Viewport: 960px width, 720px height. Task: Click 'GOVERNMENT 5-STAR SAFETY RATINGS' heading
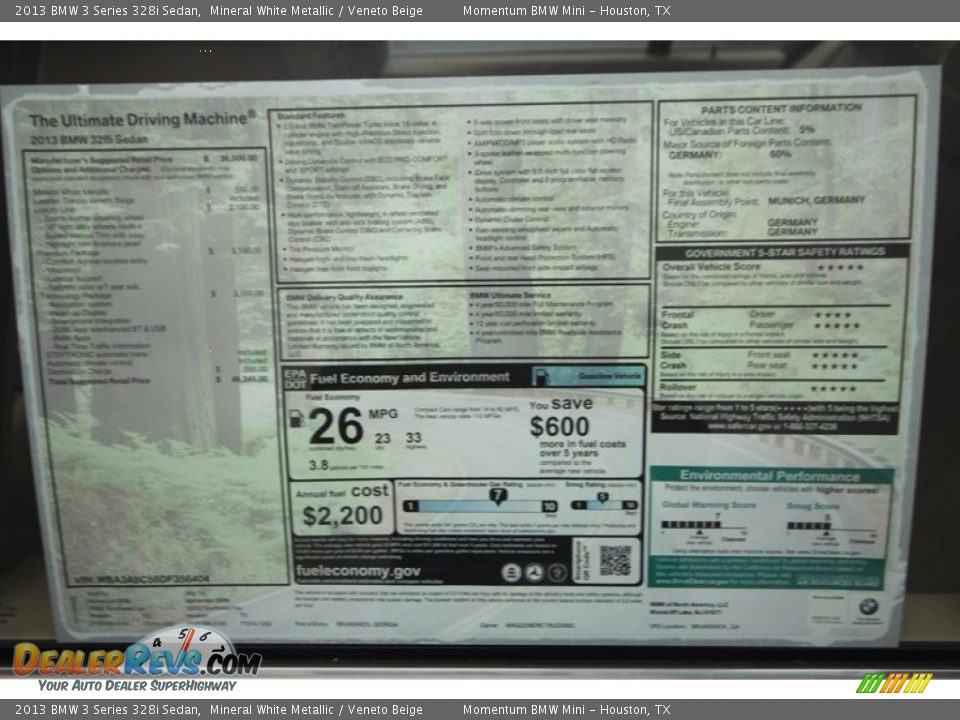click(784, 252)
